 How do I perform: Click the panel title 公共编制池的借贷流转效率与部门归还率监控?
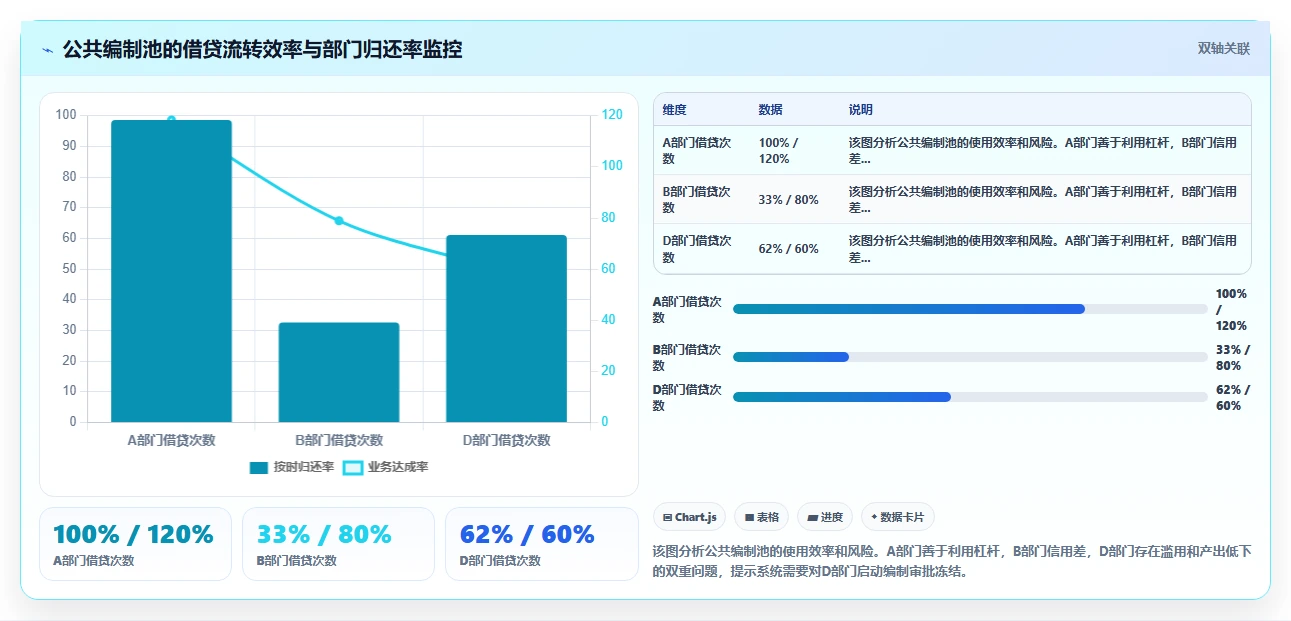point(262,49)
